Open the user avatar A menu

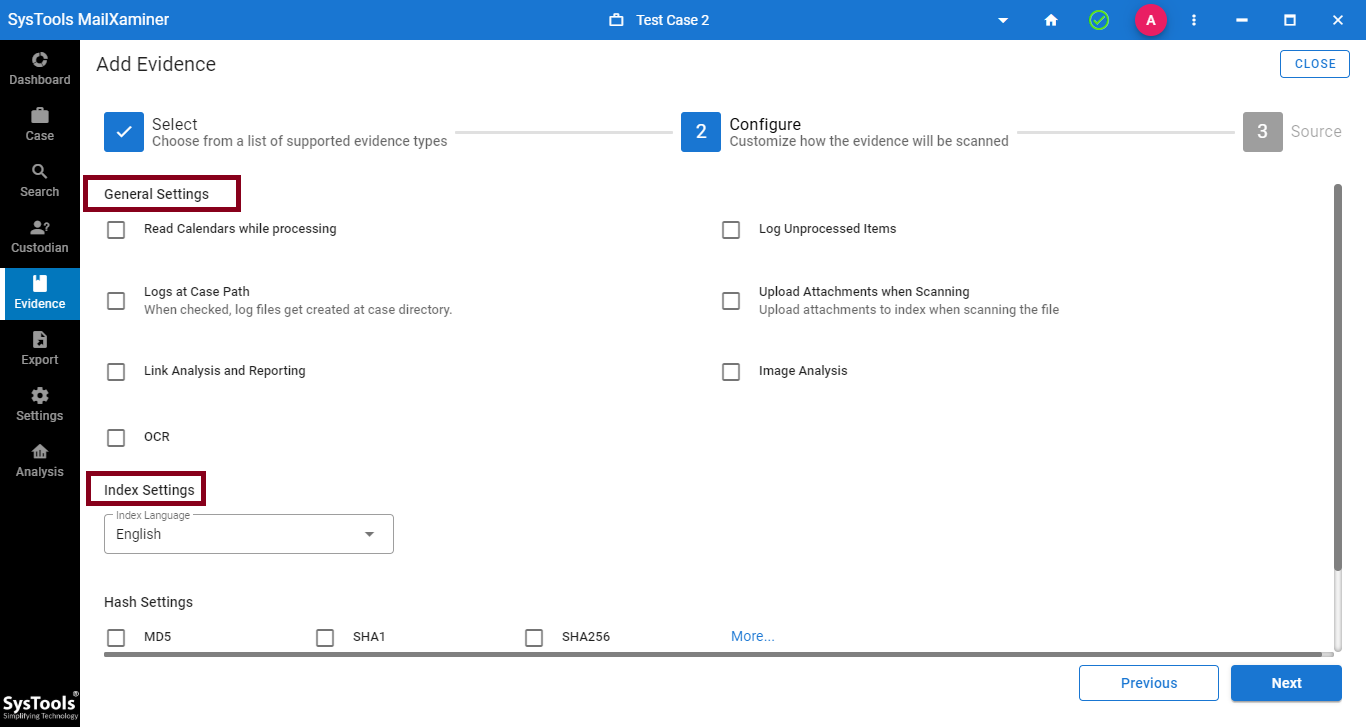pos(1151,20)
